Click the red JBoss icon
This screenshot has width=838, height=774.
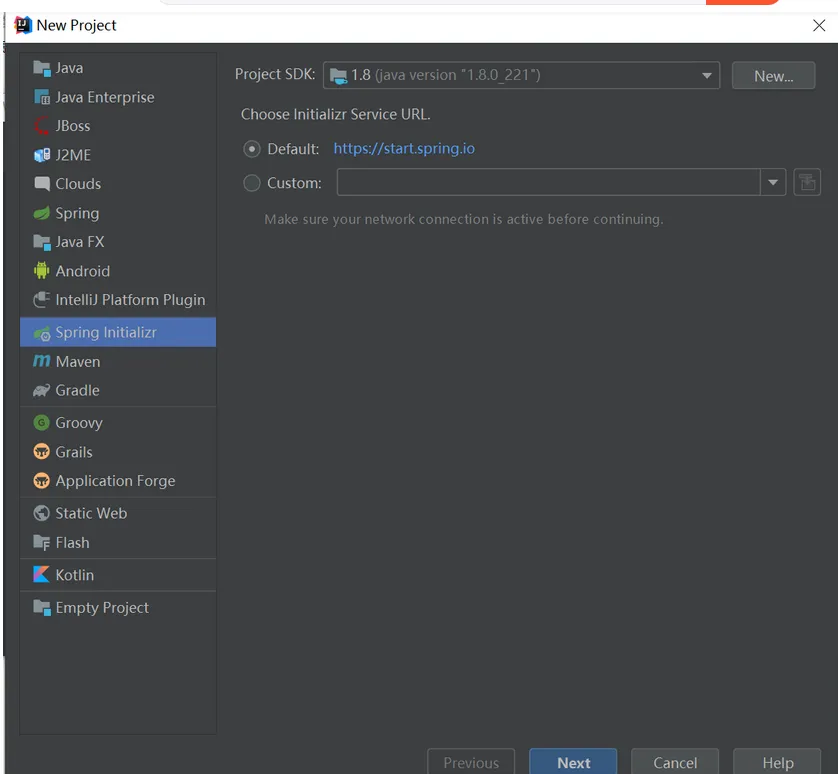pyautogui.click(x=42, y=126)
